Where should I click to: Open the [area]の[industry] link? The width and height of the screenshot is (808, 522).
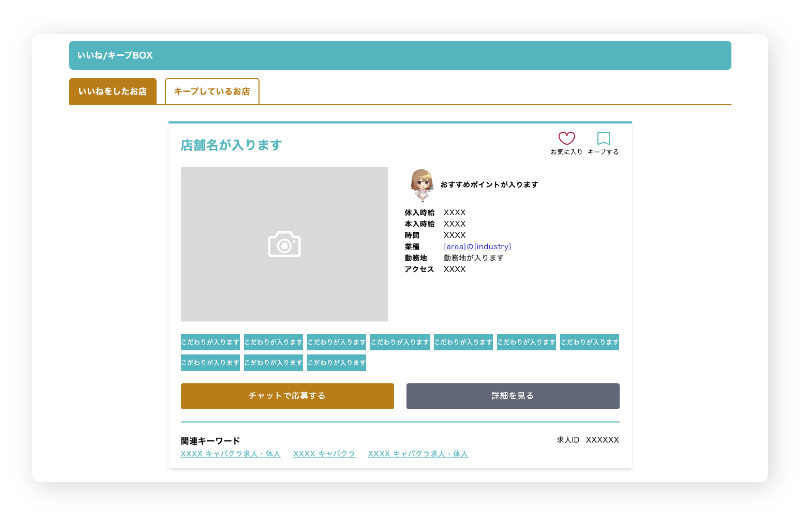[477, 246]
